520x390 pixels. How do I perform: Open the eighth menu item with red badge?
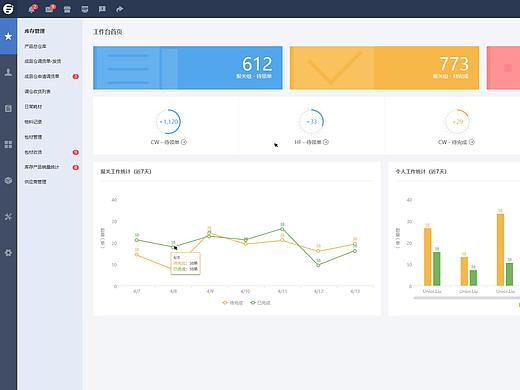tap(33, 152)
